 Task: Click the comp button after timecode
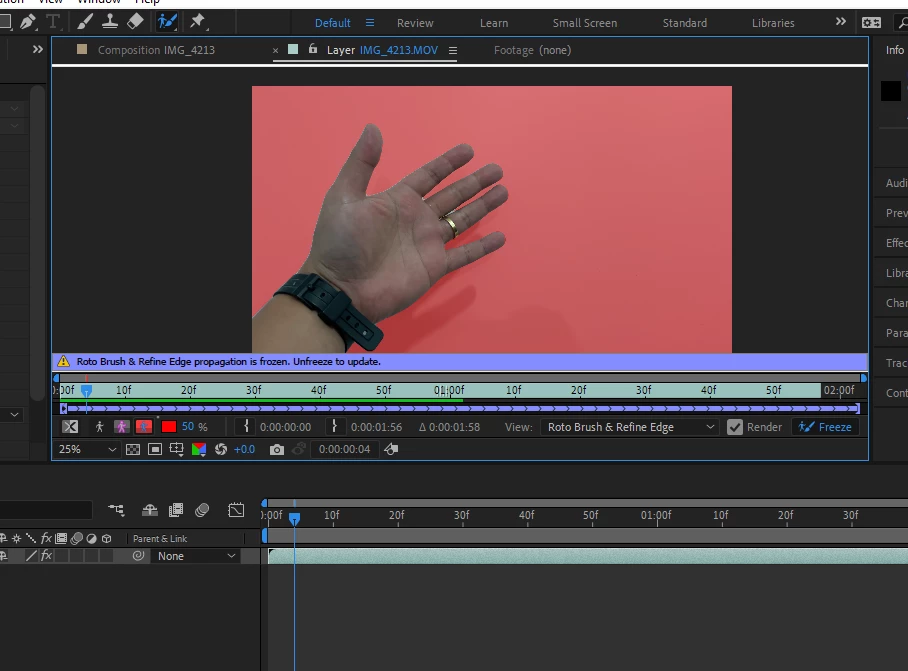click(391, 449)
